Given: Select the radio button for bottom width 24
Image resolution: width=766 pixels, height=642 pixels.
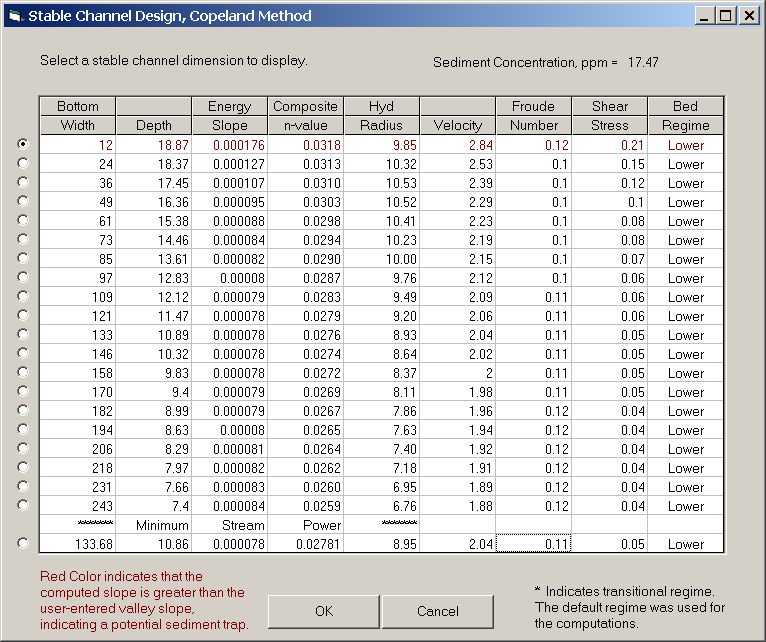Looking at the screenshot, I should point(23,163).
